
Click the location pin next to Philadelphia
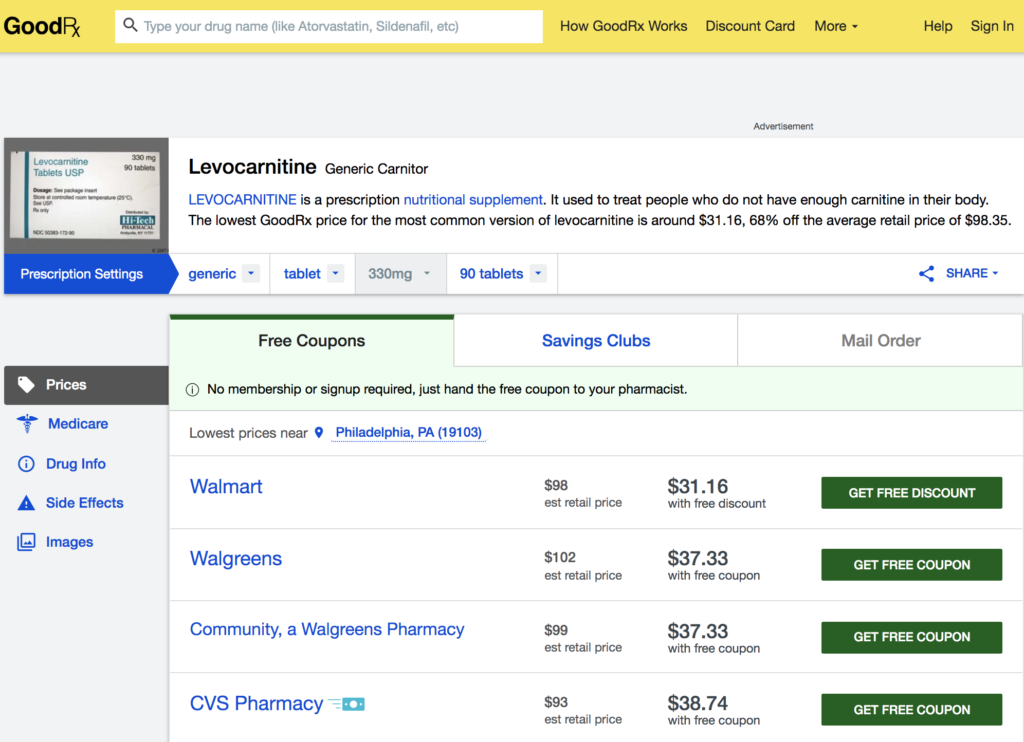click(x=319, y=432)
